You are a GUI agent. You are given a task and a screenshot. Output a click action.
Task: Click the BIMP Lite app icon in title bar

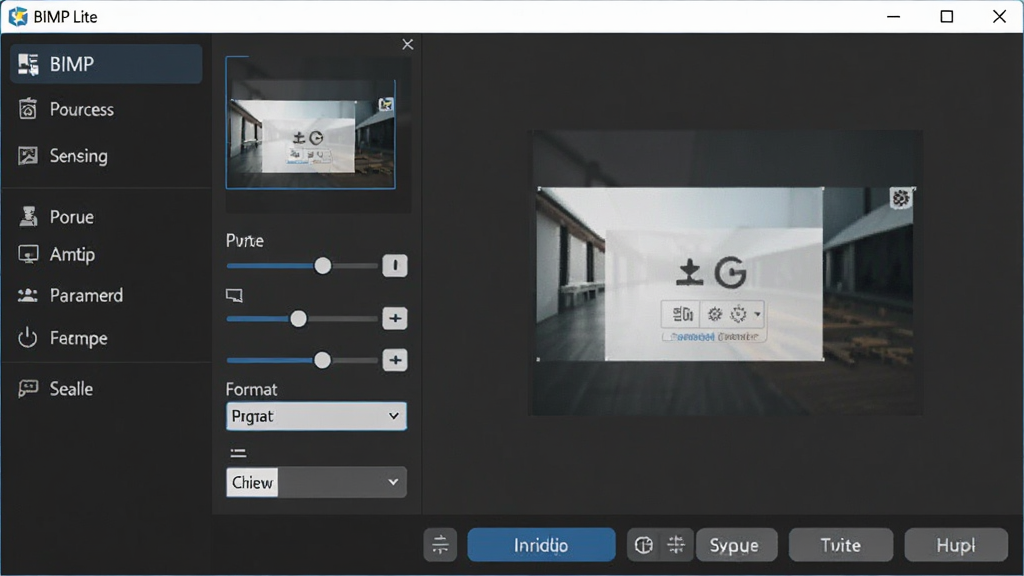point(18,16)
